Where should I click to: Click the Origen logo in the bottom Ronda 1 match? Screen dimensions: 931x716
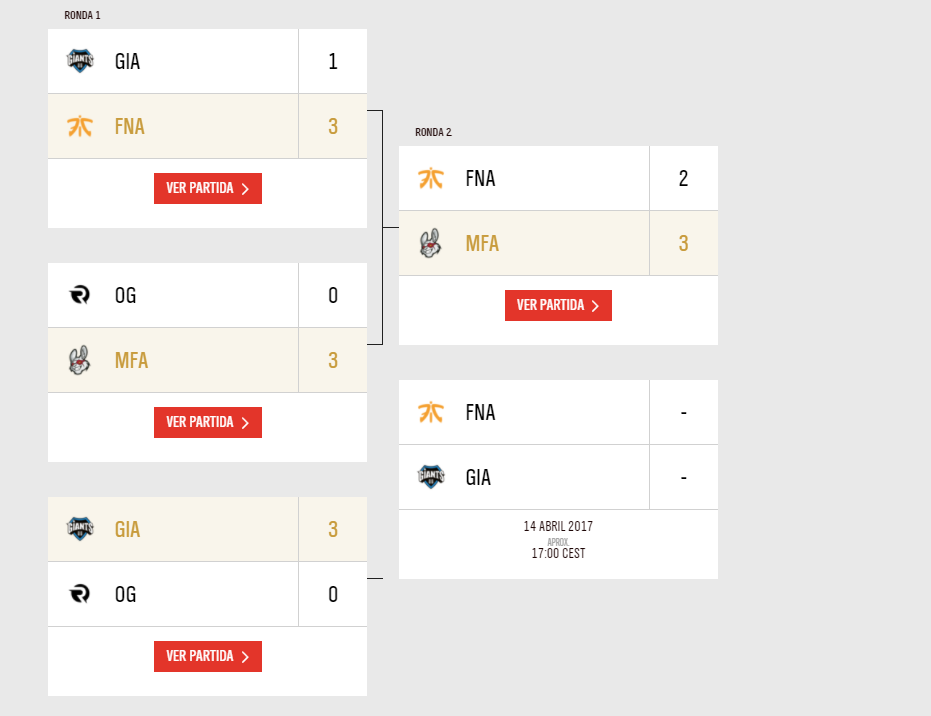point(80,594)
